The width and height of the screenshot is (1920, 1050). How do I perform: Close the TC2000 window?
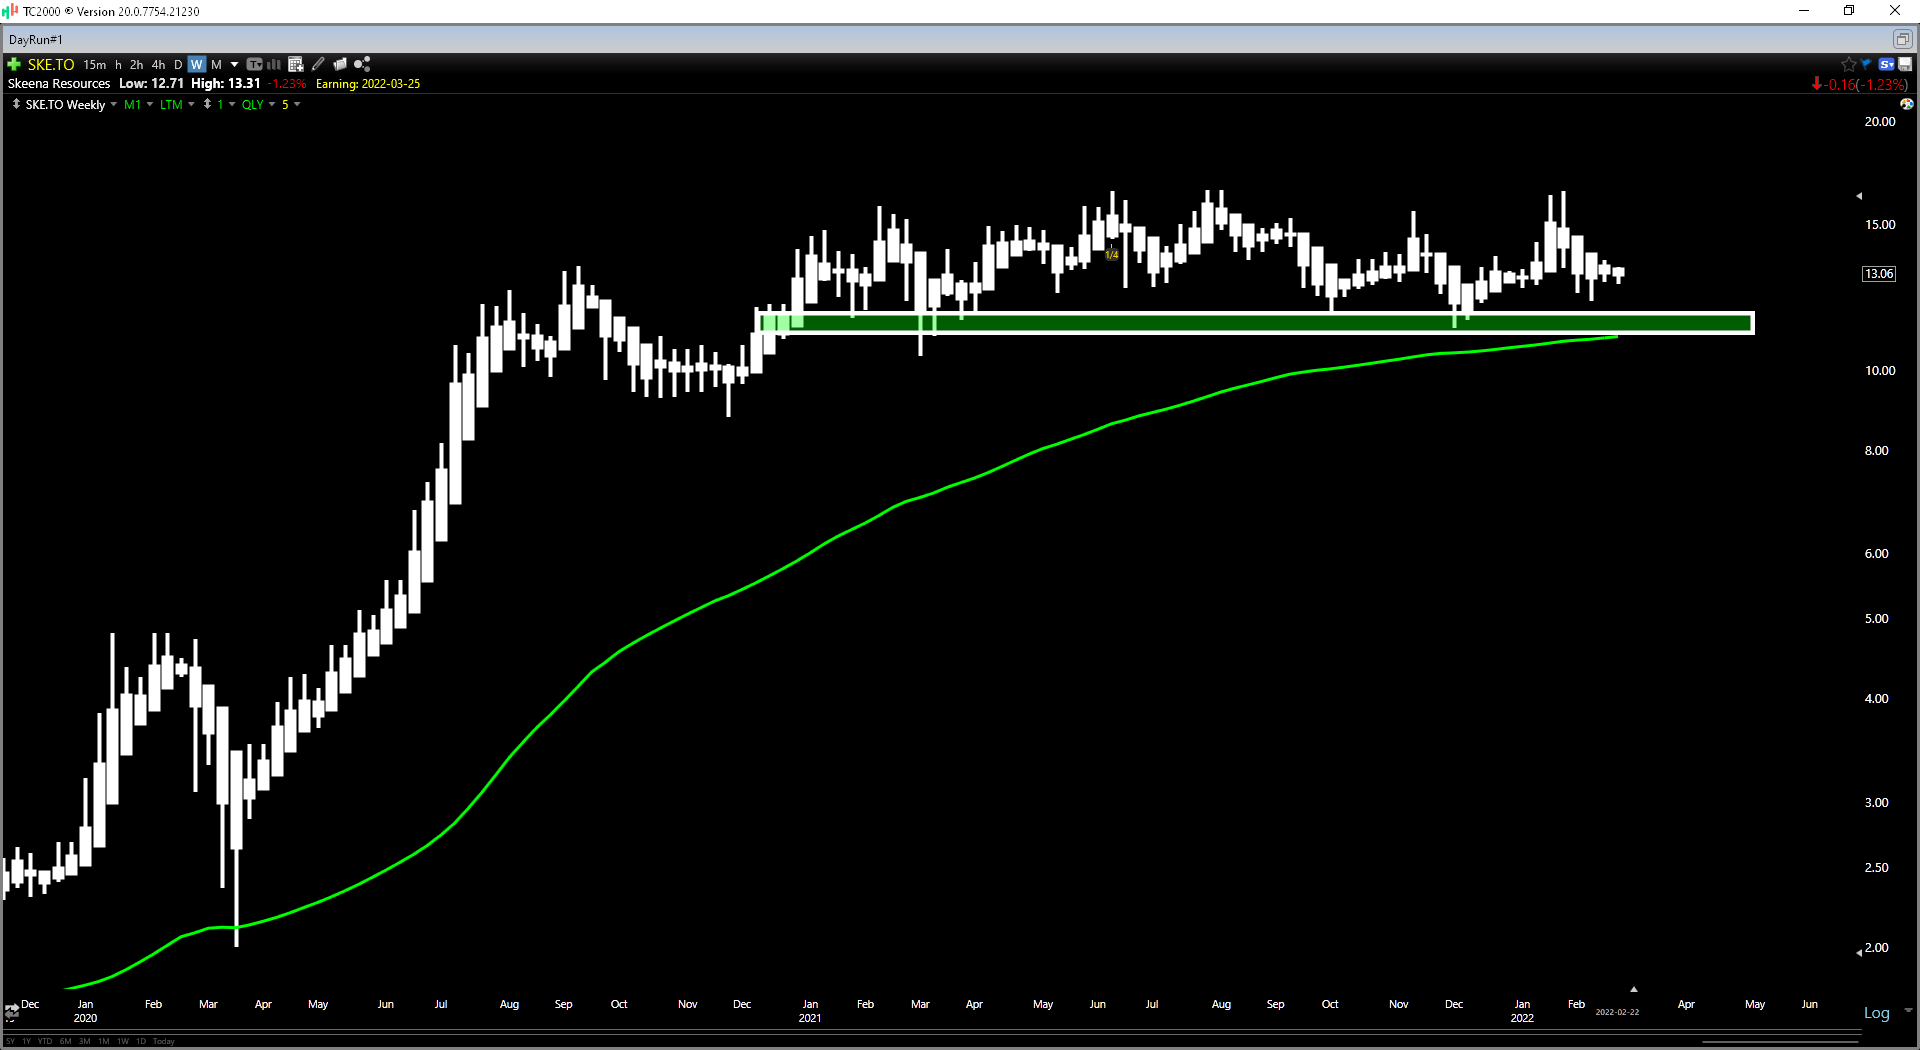pyautogui.click(x=1895, y=11)
